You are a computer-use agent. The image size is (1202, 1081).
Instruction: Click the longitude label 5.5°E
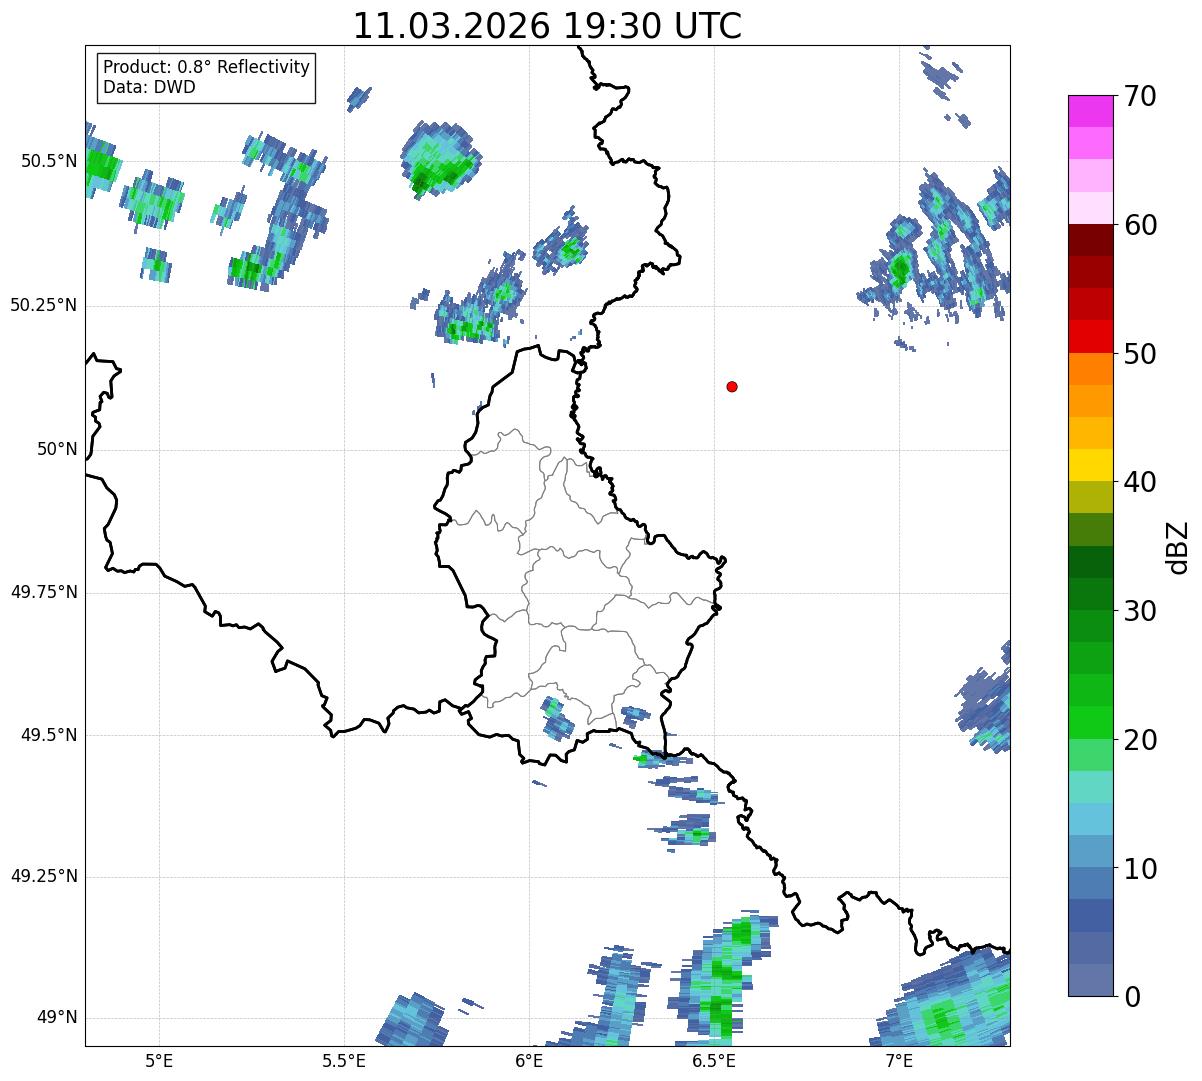click(x=344, y=1060)
